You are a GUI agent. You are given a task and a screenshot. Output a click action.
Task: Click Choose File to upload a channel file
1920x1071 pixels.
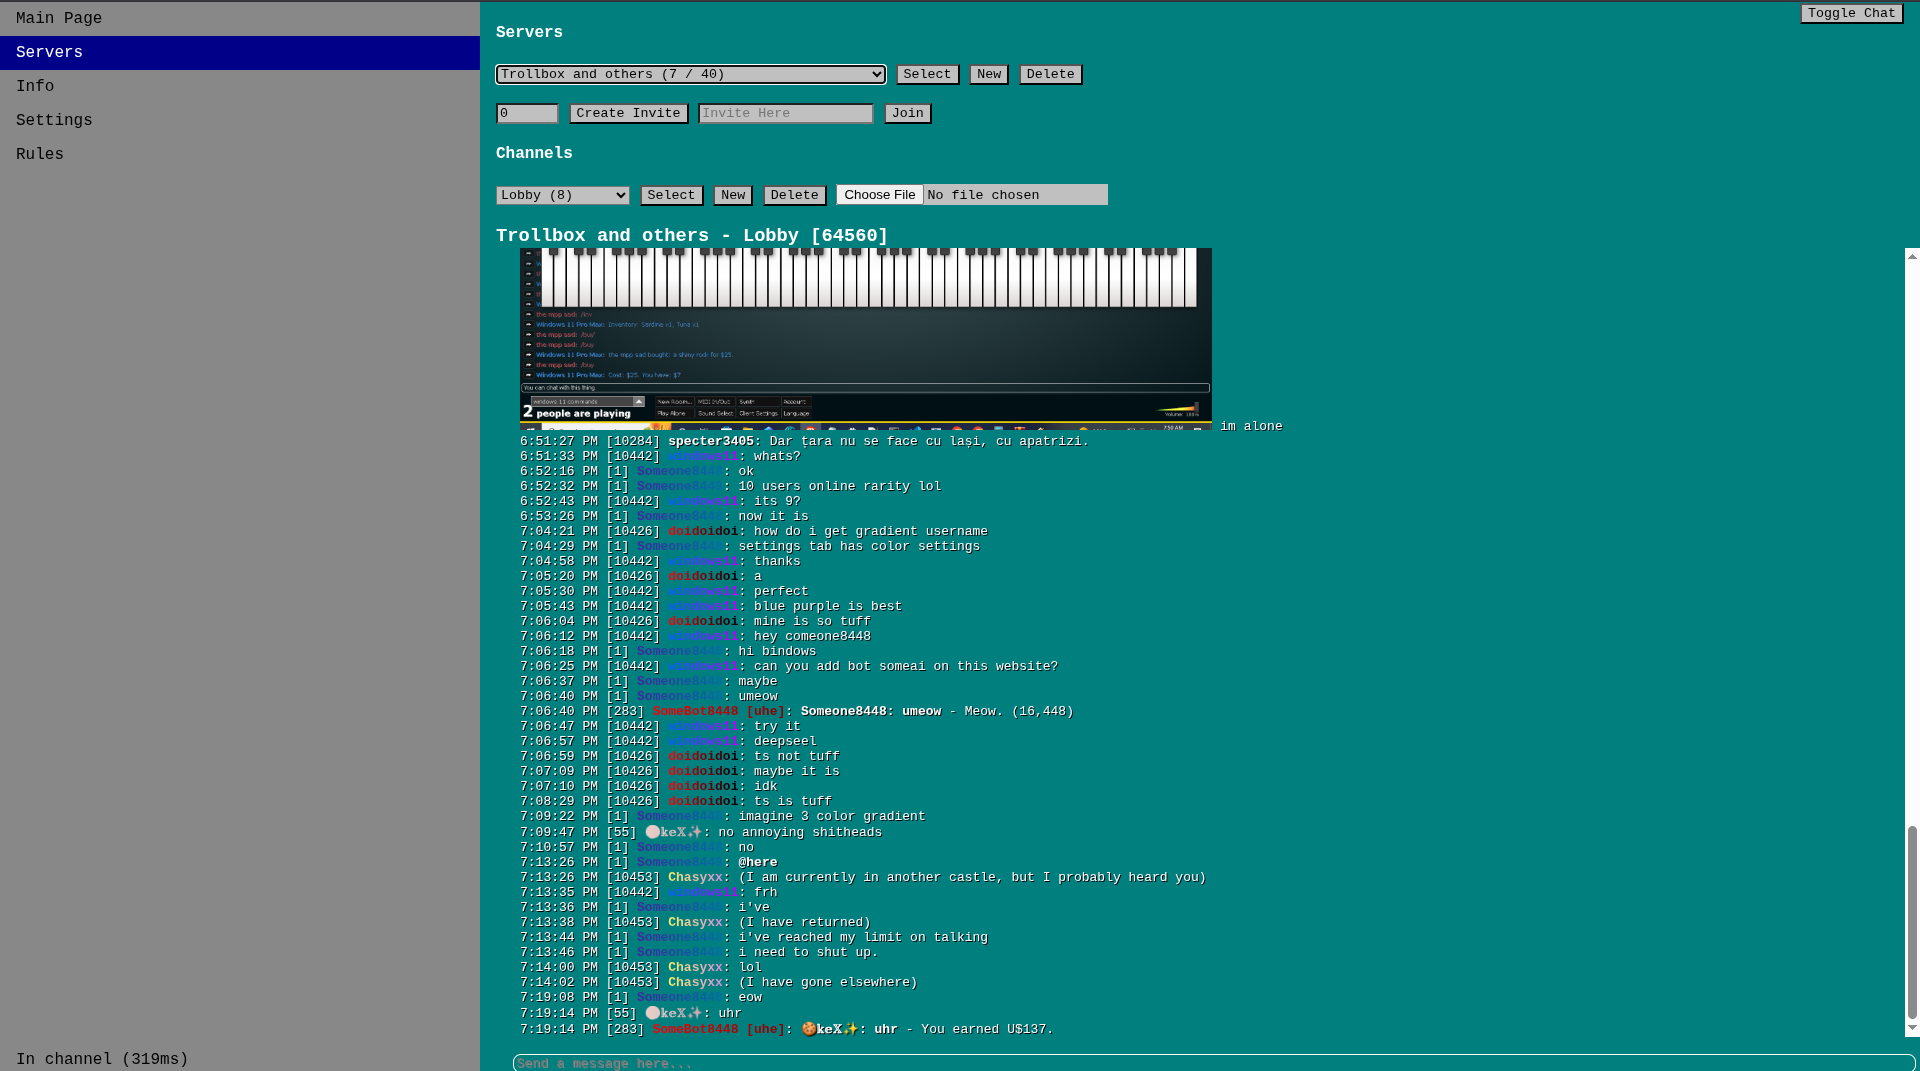pos(879,194)
